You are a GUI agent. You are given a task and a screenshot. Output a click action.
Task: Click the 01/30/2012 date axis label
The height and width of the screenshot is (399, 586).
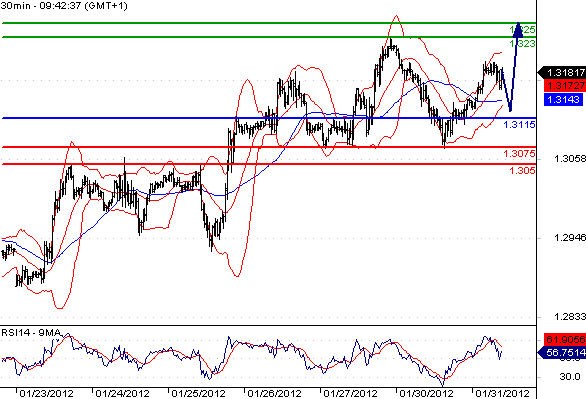(x=426, y=393)
